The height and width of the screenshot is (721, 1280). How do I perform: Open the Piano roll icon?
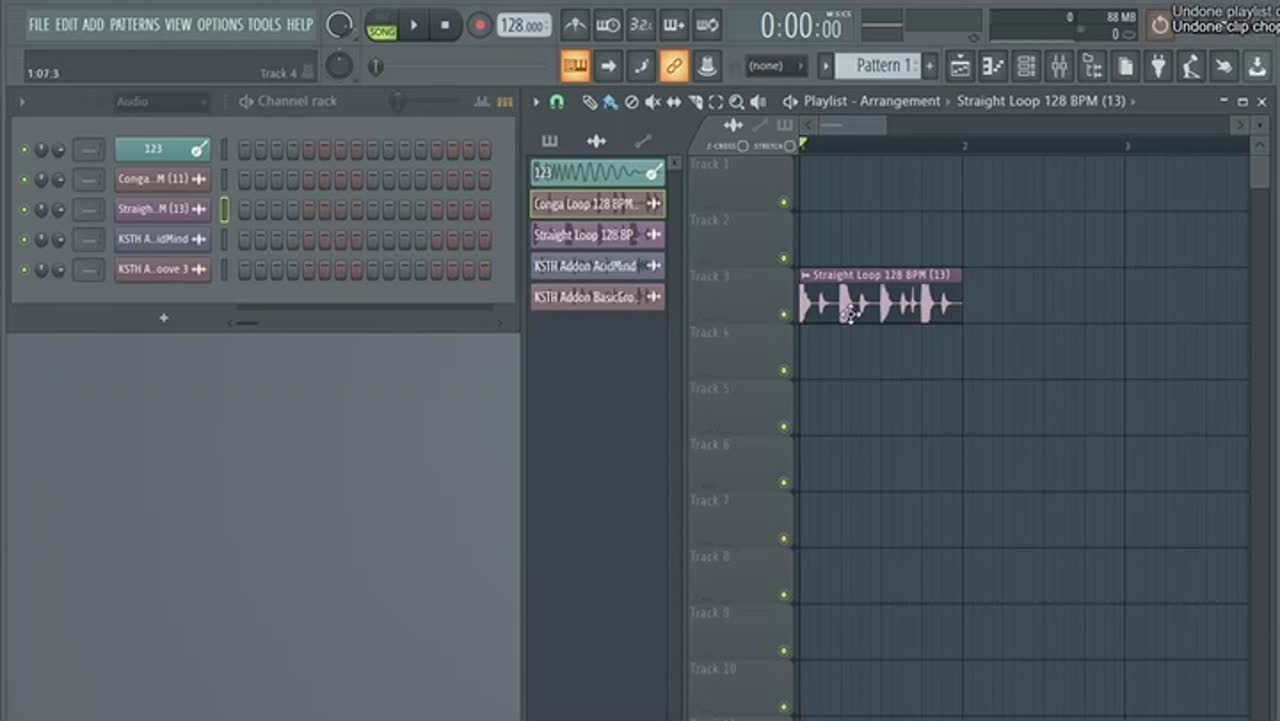(993, 67)
